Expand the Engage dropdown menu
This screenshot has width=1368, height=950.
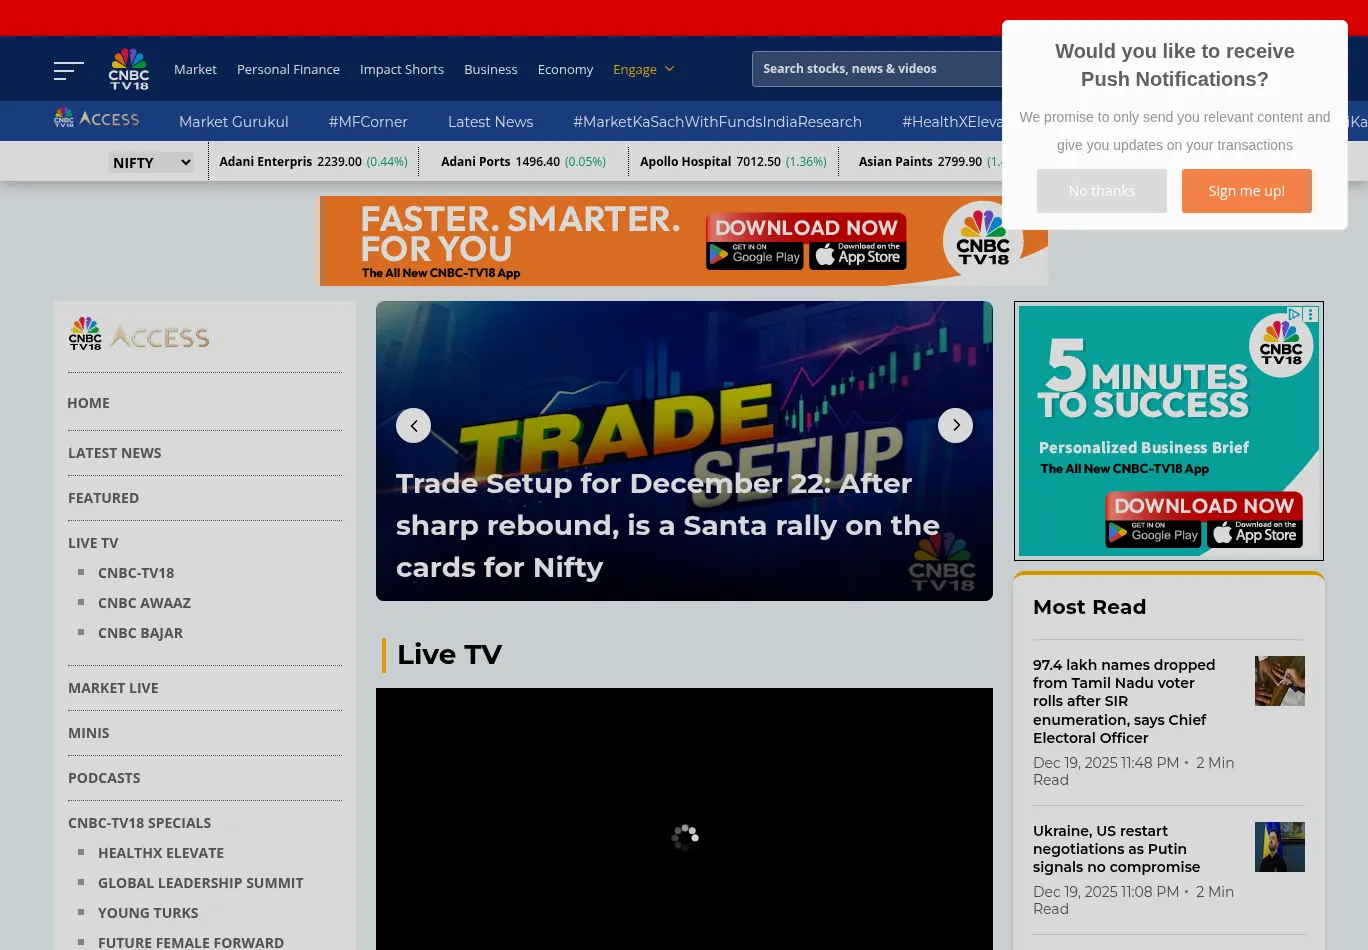[x=644, y=69]
